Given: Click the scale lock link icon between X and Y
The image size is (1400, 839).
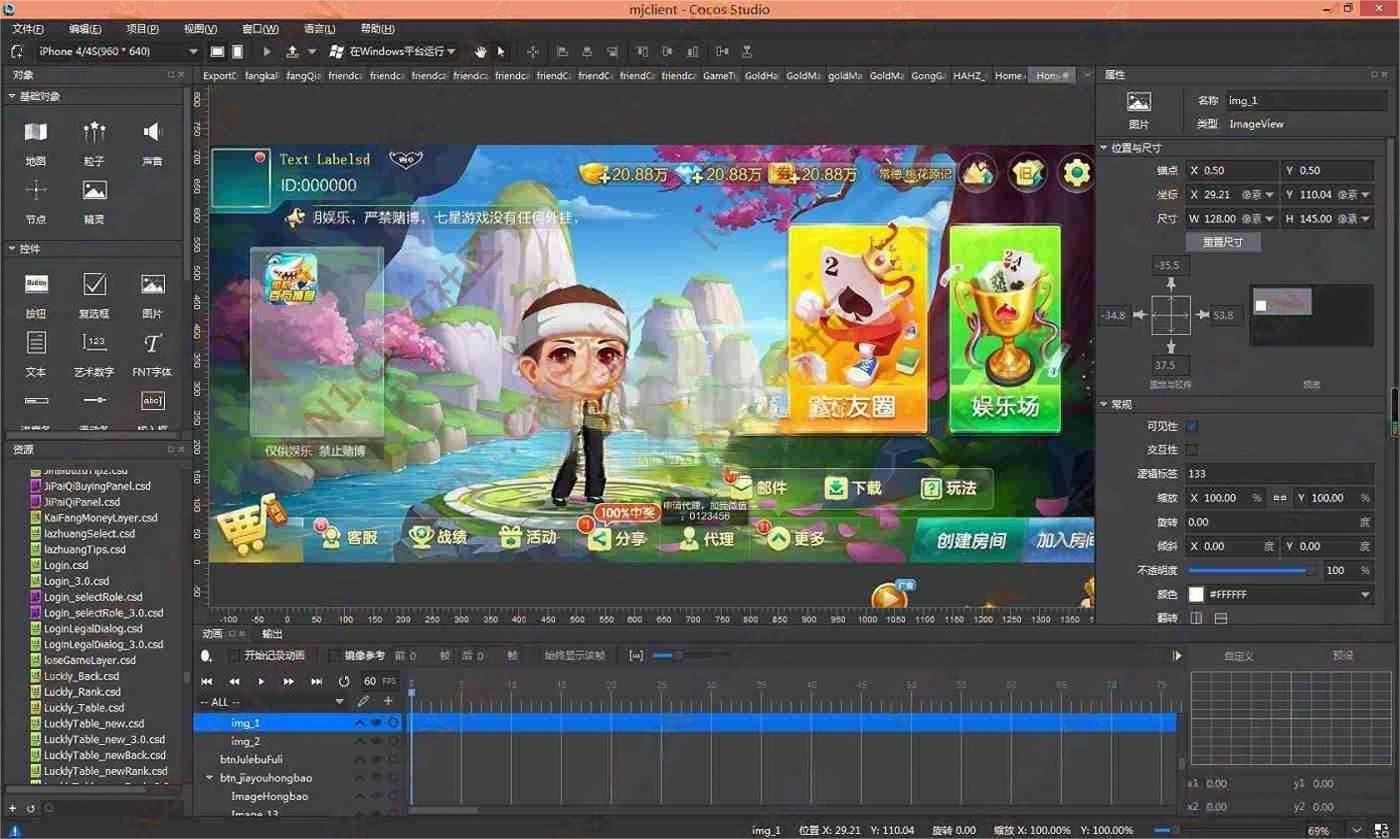Looking at the screenshot, I should [x=1280, y=498].
